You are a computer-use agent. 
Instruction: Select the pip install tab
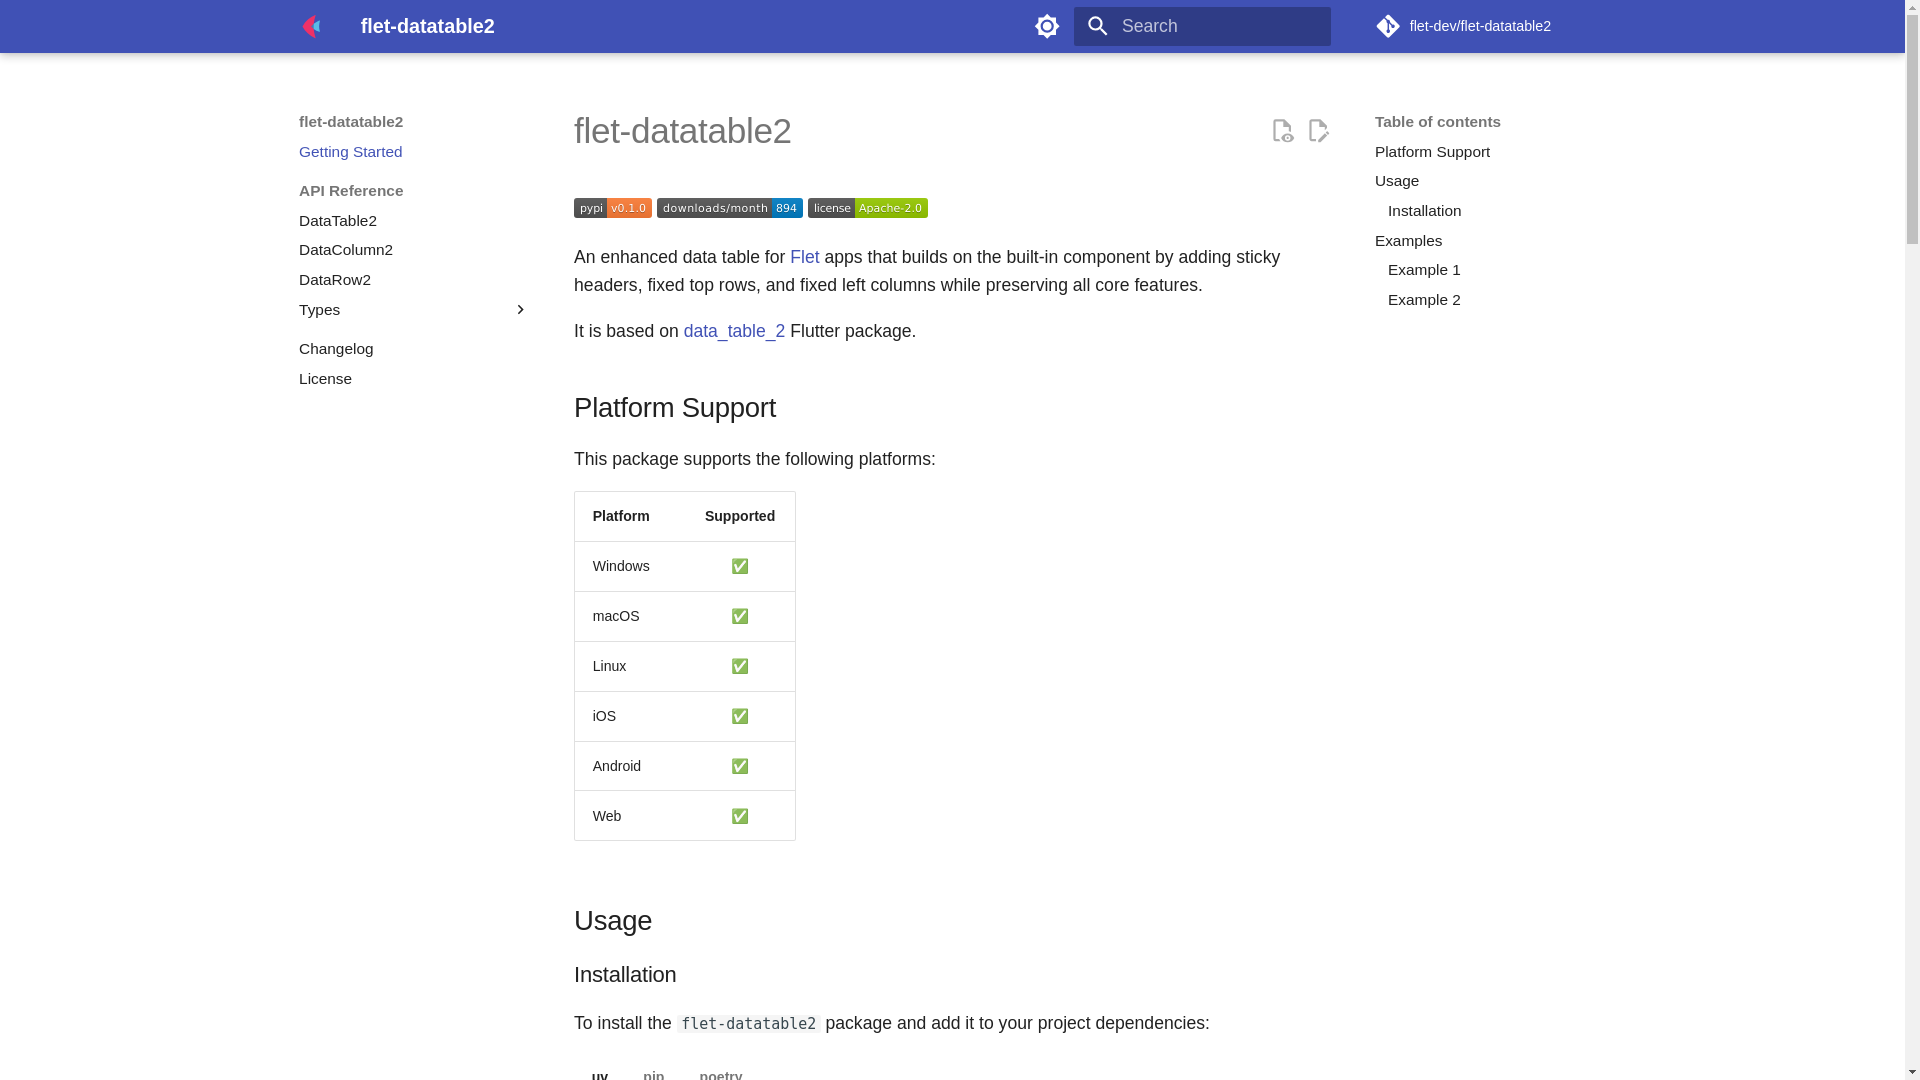[x=653, y=1074]
